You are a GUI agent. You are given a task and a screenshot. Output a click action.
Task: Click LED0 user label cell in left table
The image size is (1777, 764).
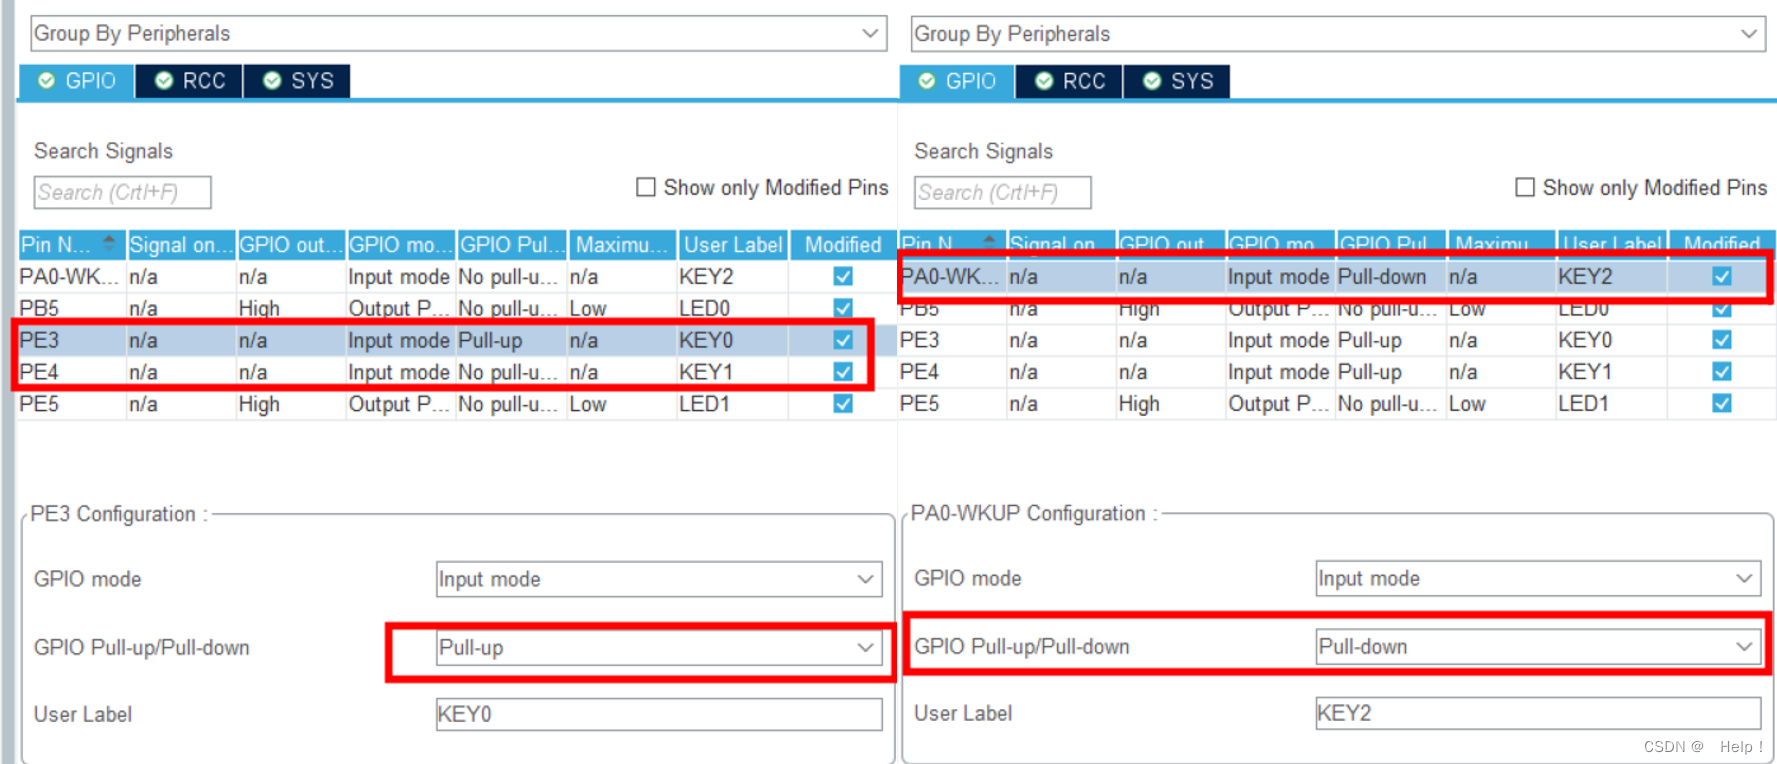click(732, 308)
